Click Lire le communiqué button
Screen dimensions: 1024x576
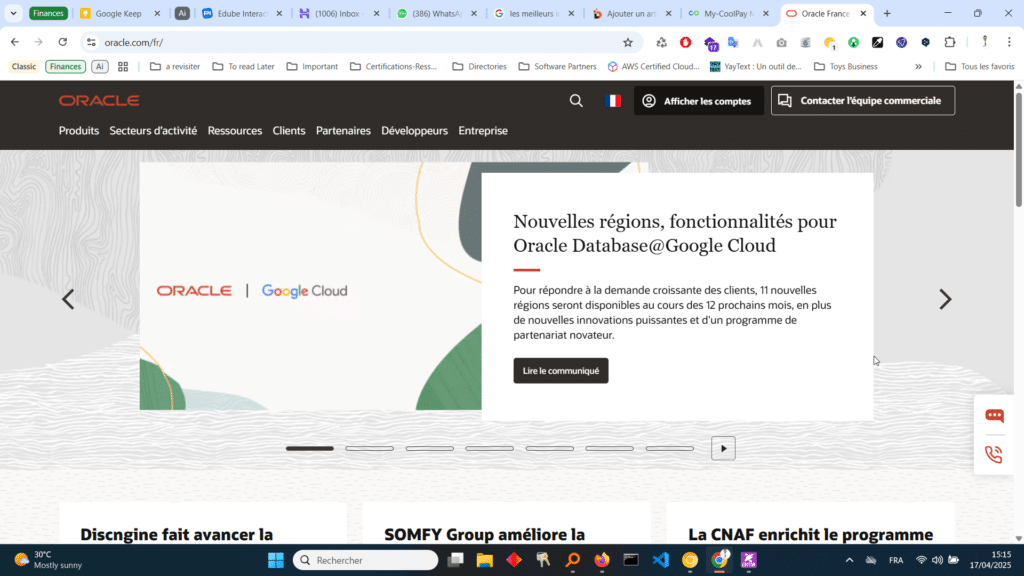tap(560, 370)
